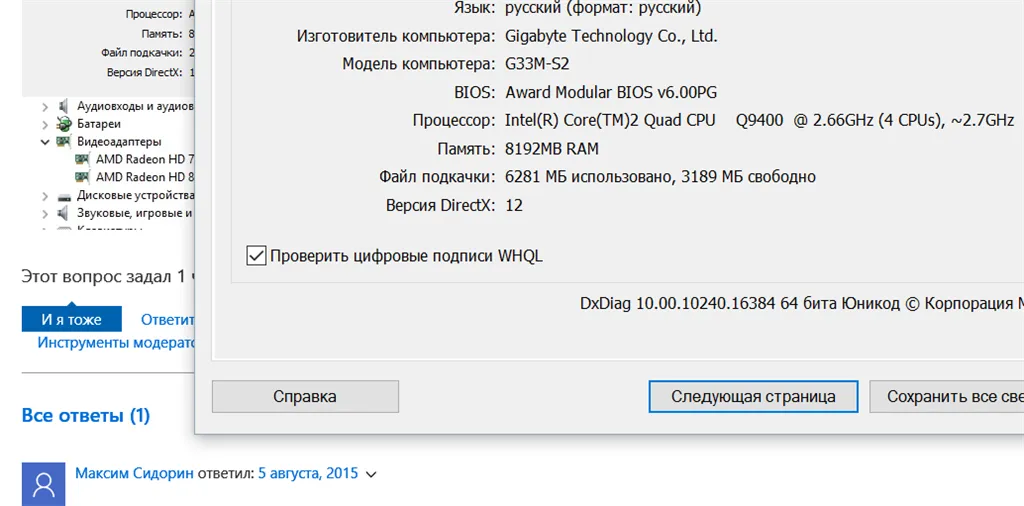Click the Видеоадаптеры display adapter icon
This screenshot has width=1024, height=506.
coord(64,142)
